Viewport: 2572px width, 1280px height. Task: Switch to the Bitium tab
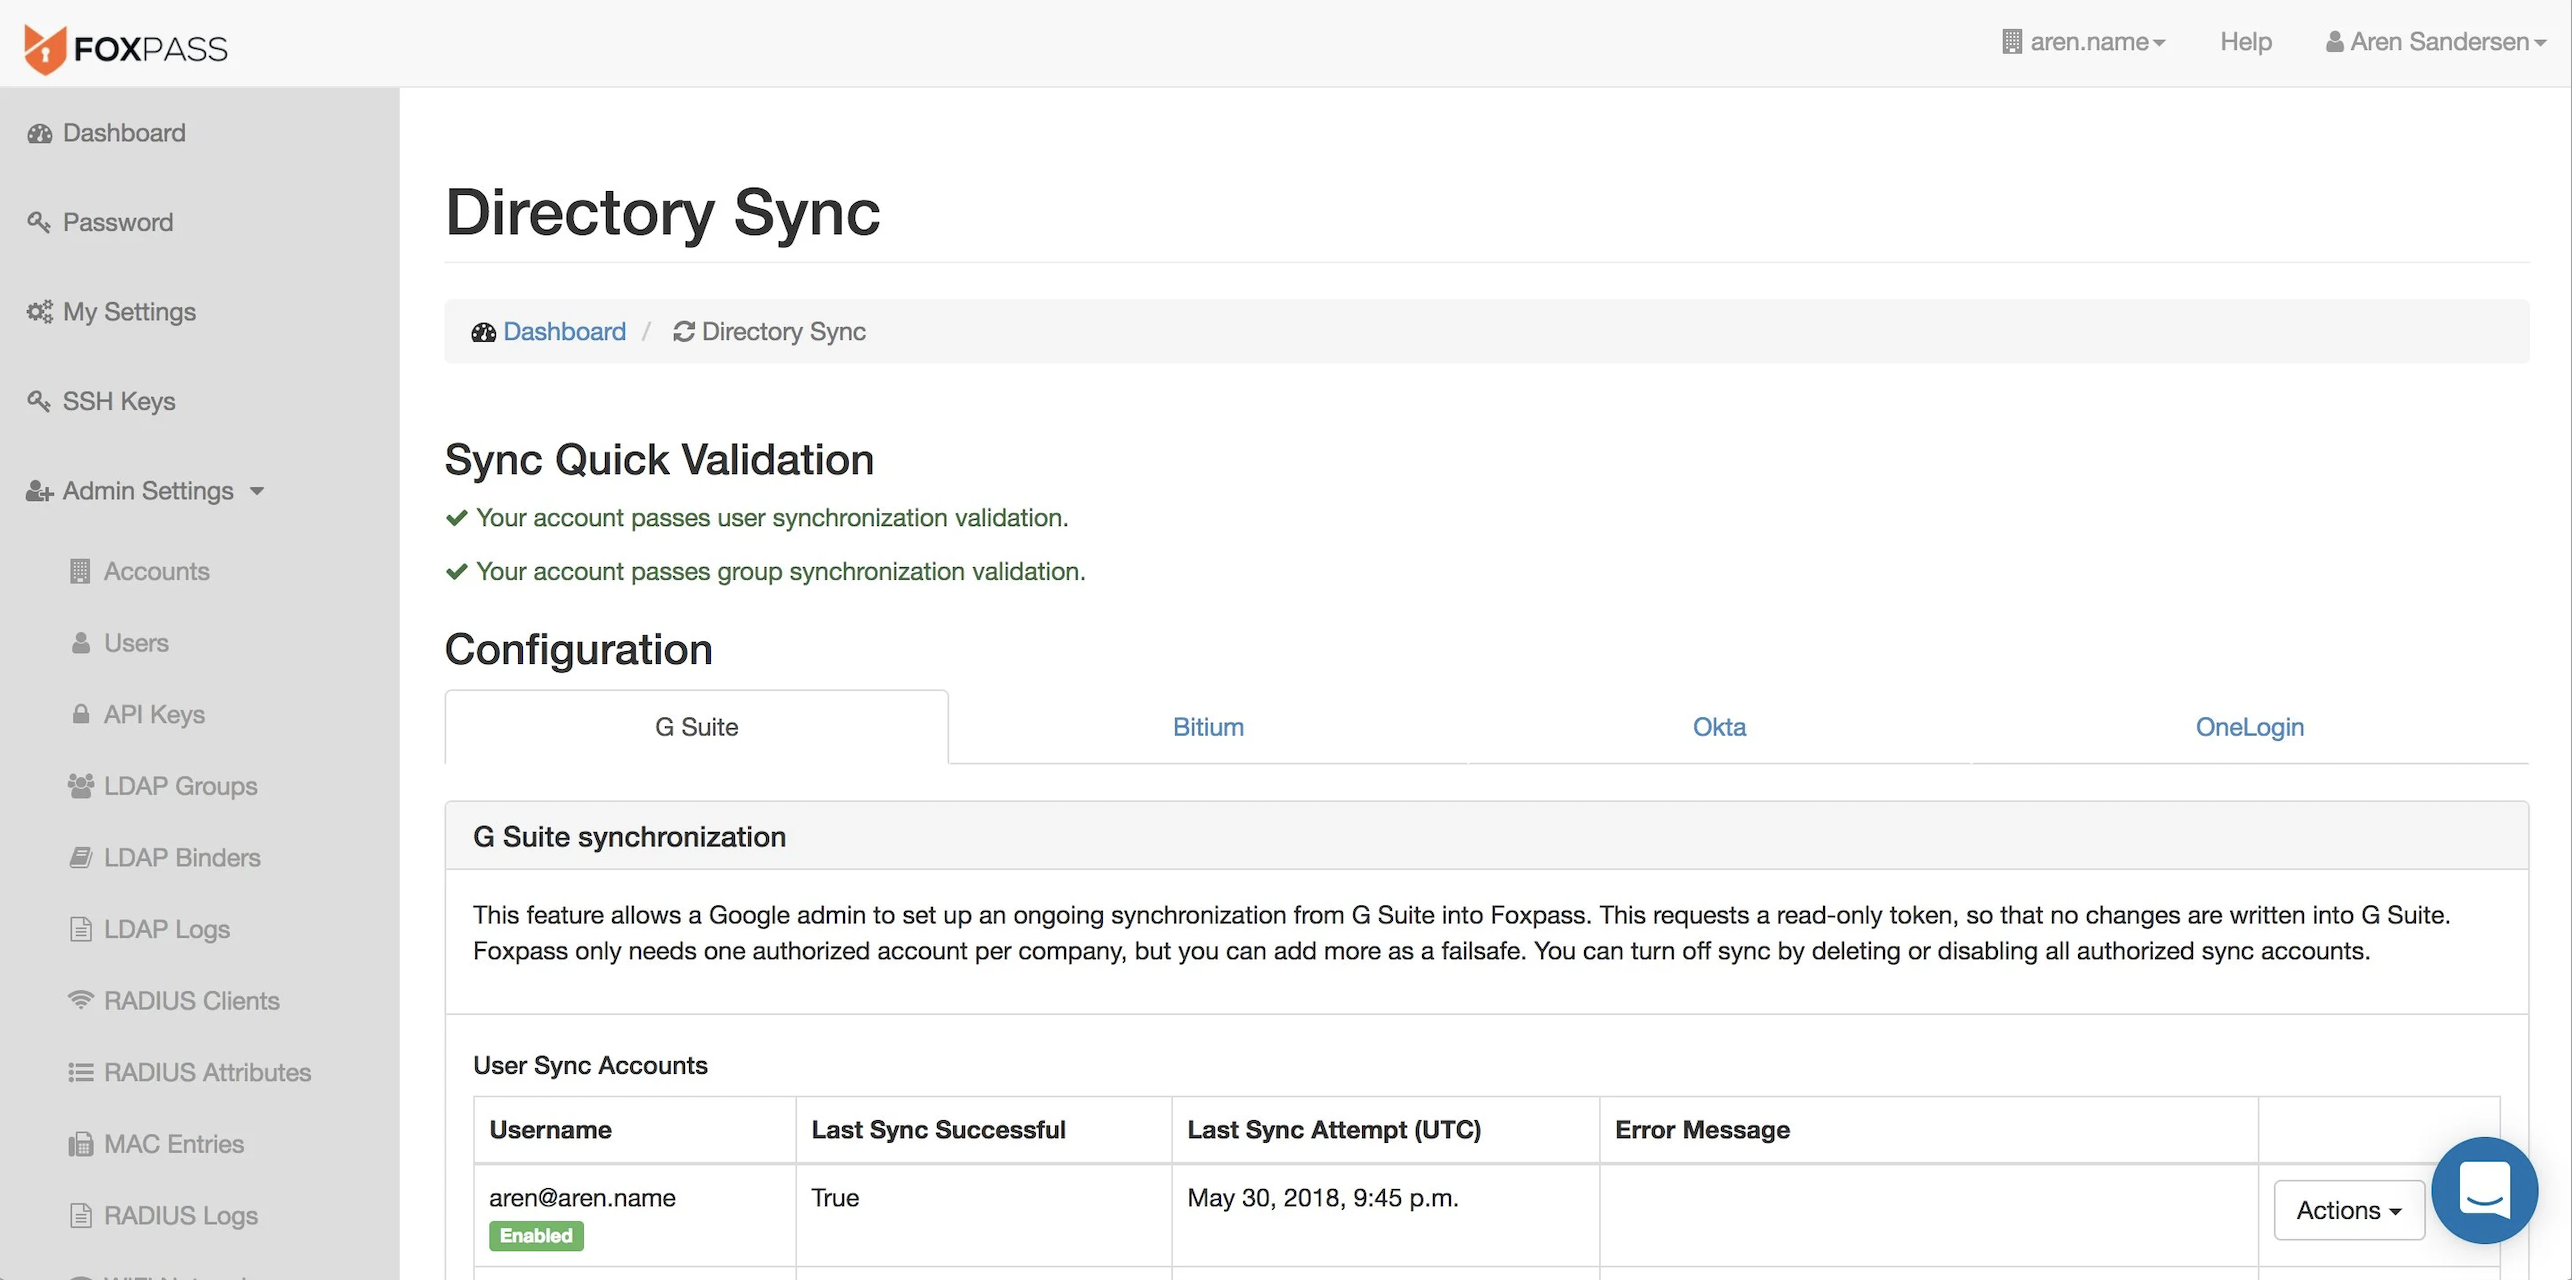tap(1207, 727)
